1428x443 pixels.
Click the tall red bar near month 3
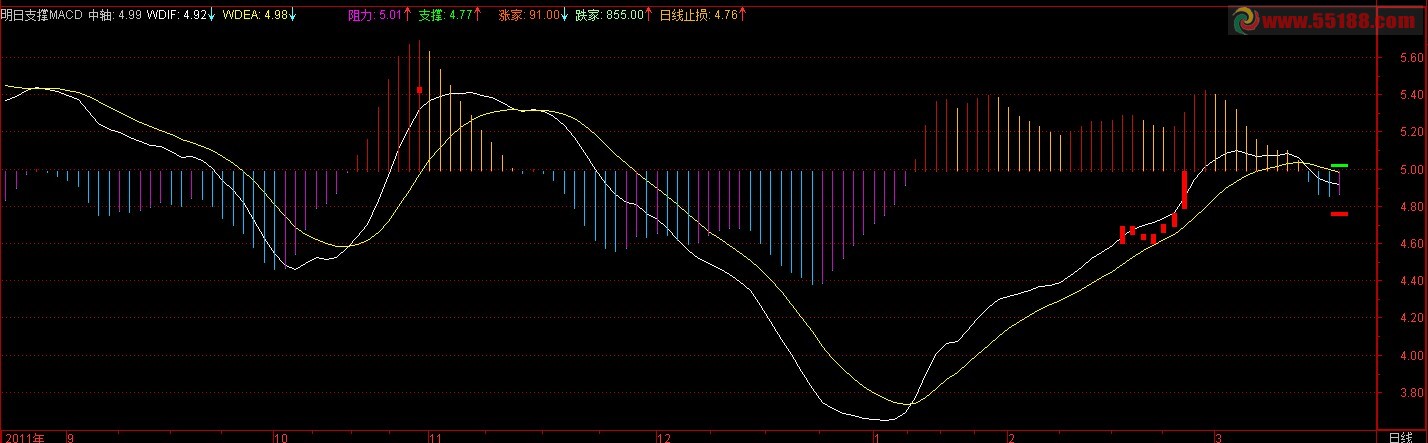pos(1184,189)
